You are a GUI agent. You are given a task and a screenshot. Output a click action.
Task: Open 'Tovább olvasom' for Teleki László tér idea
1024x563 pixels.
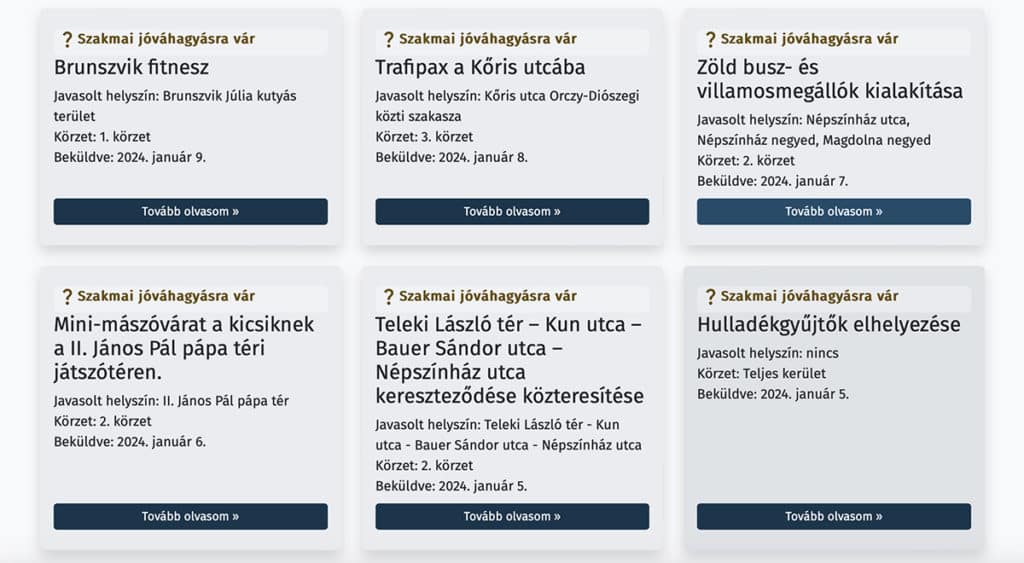512,517
